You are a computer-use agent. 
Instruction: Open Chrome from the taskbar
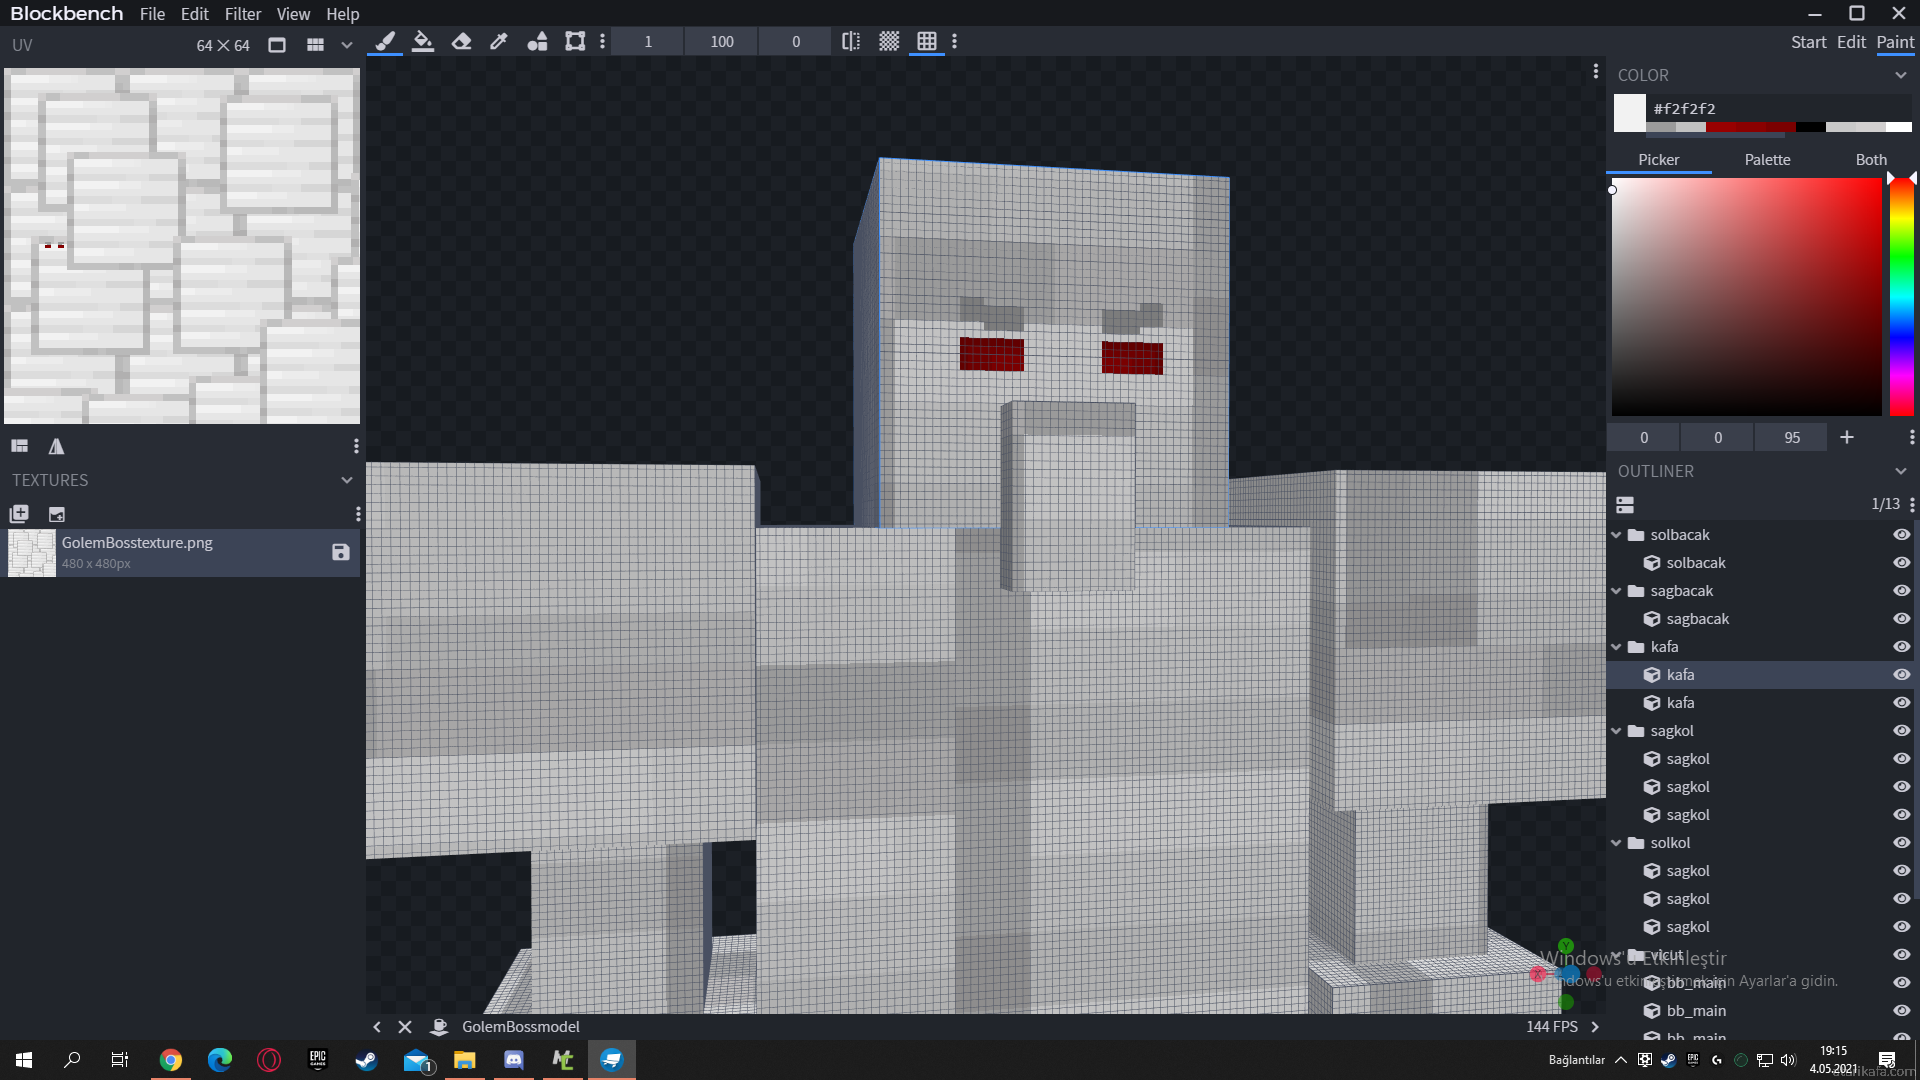point(171,1060)
